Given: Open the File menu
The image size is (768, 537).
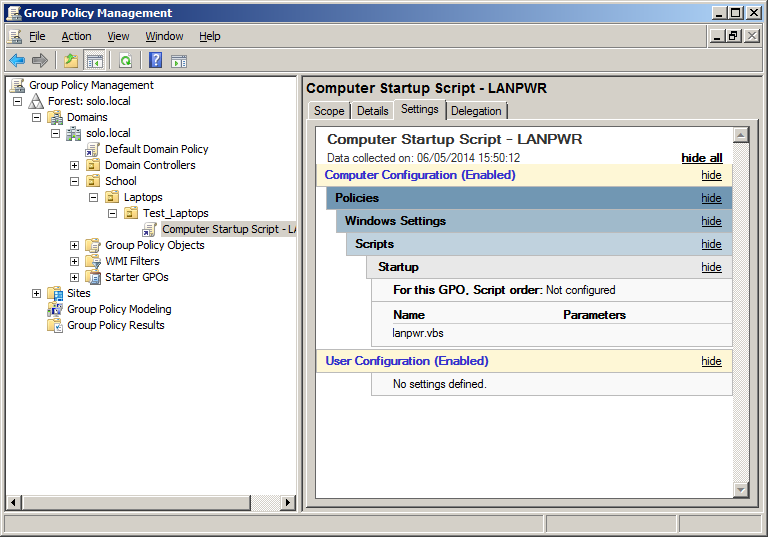Looking at the screenshot, I should (37, 36).
